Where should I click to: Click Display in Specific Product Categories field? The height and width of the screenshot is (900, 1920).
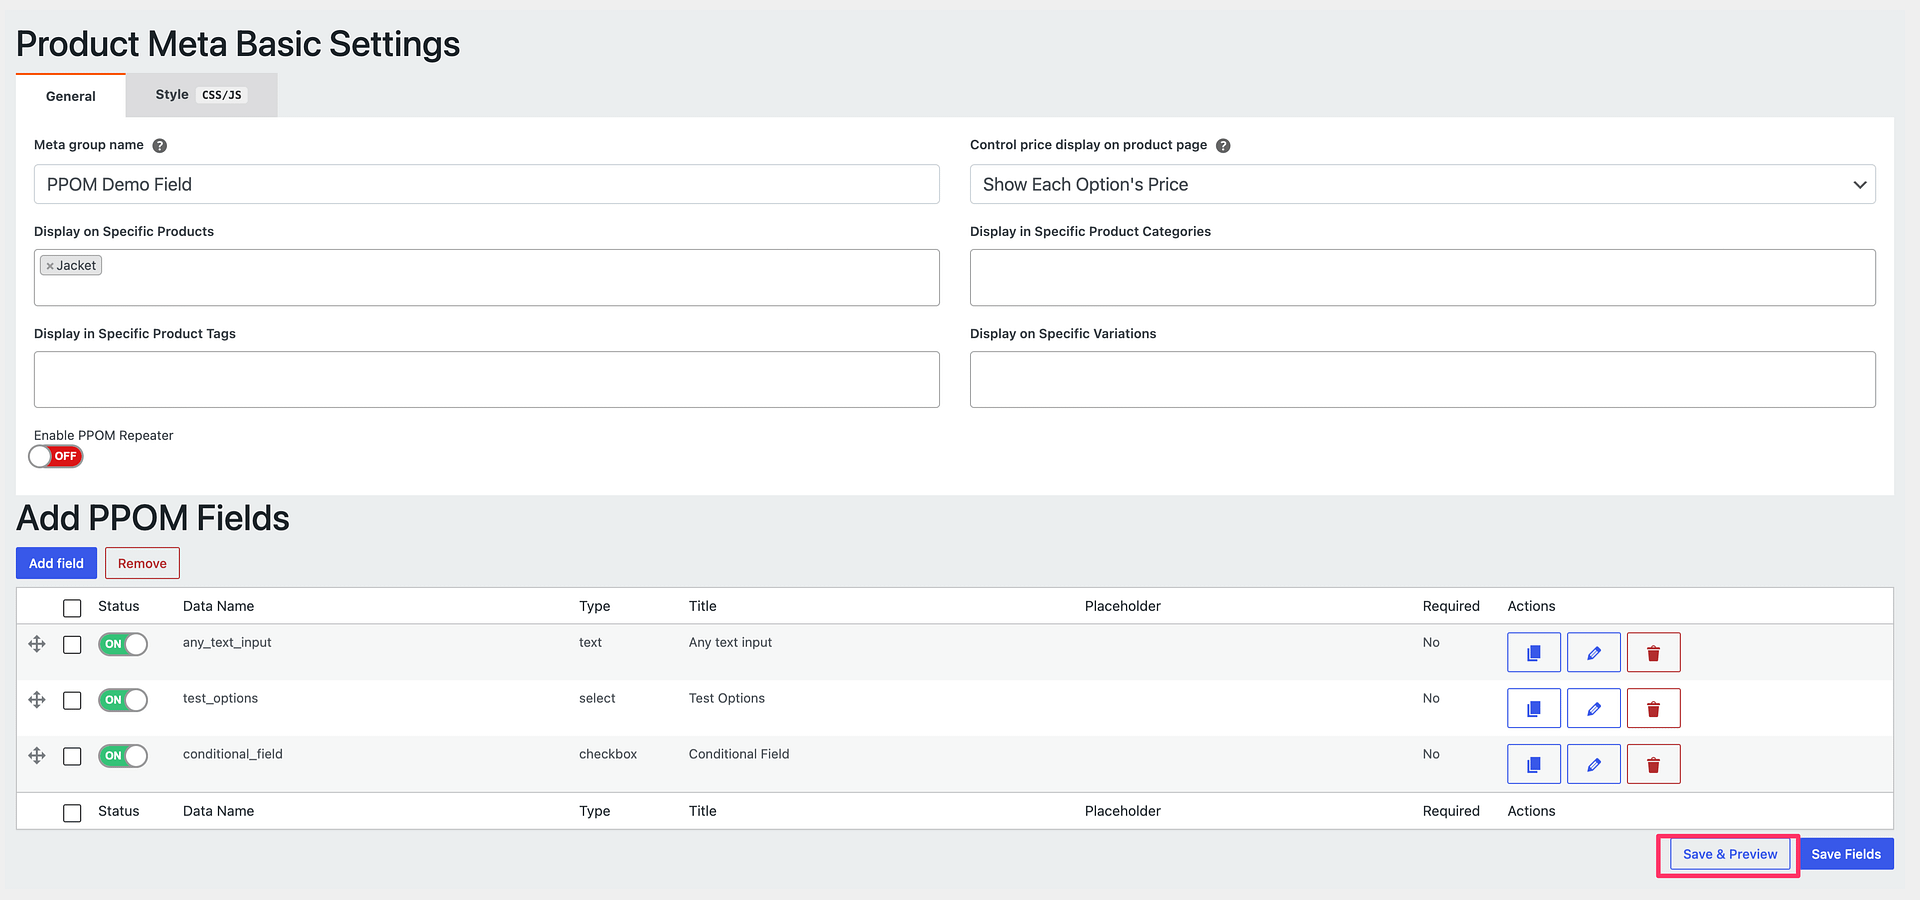pyautogui.click(x=1422, y=278)
